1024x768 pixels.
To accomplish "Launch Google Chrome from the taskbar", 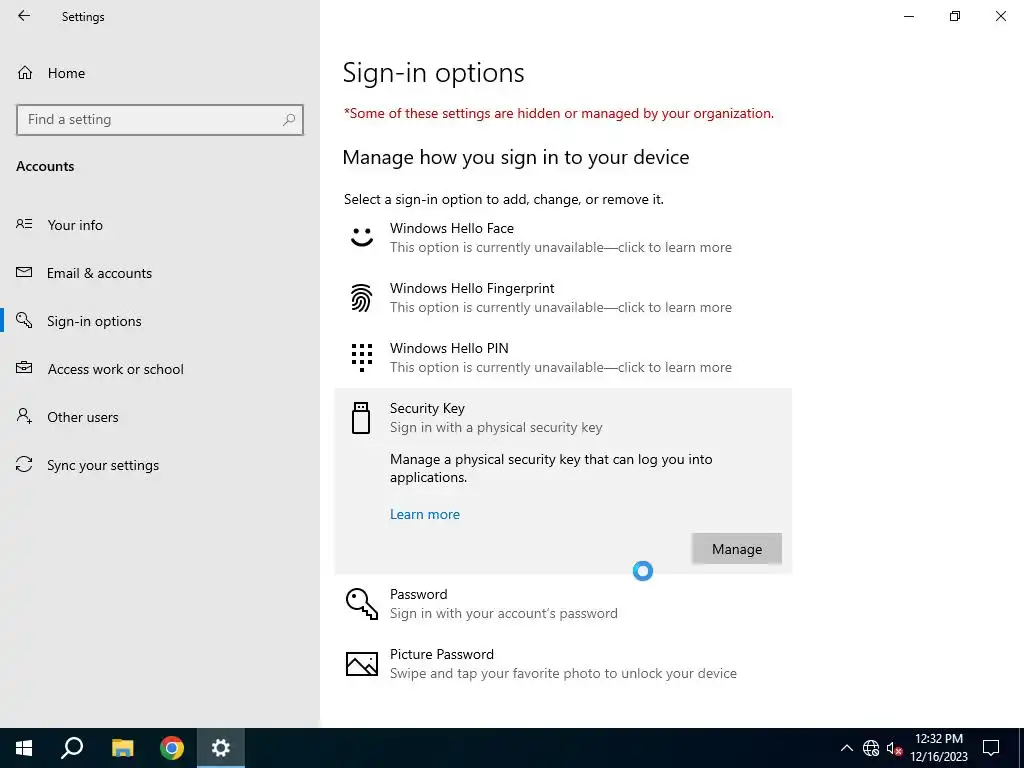I will 172,748.
